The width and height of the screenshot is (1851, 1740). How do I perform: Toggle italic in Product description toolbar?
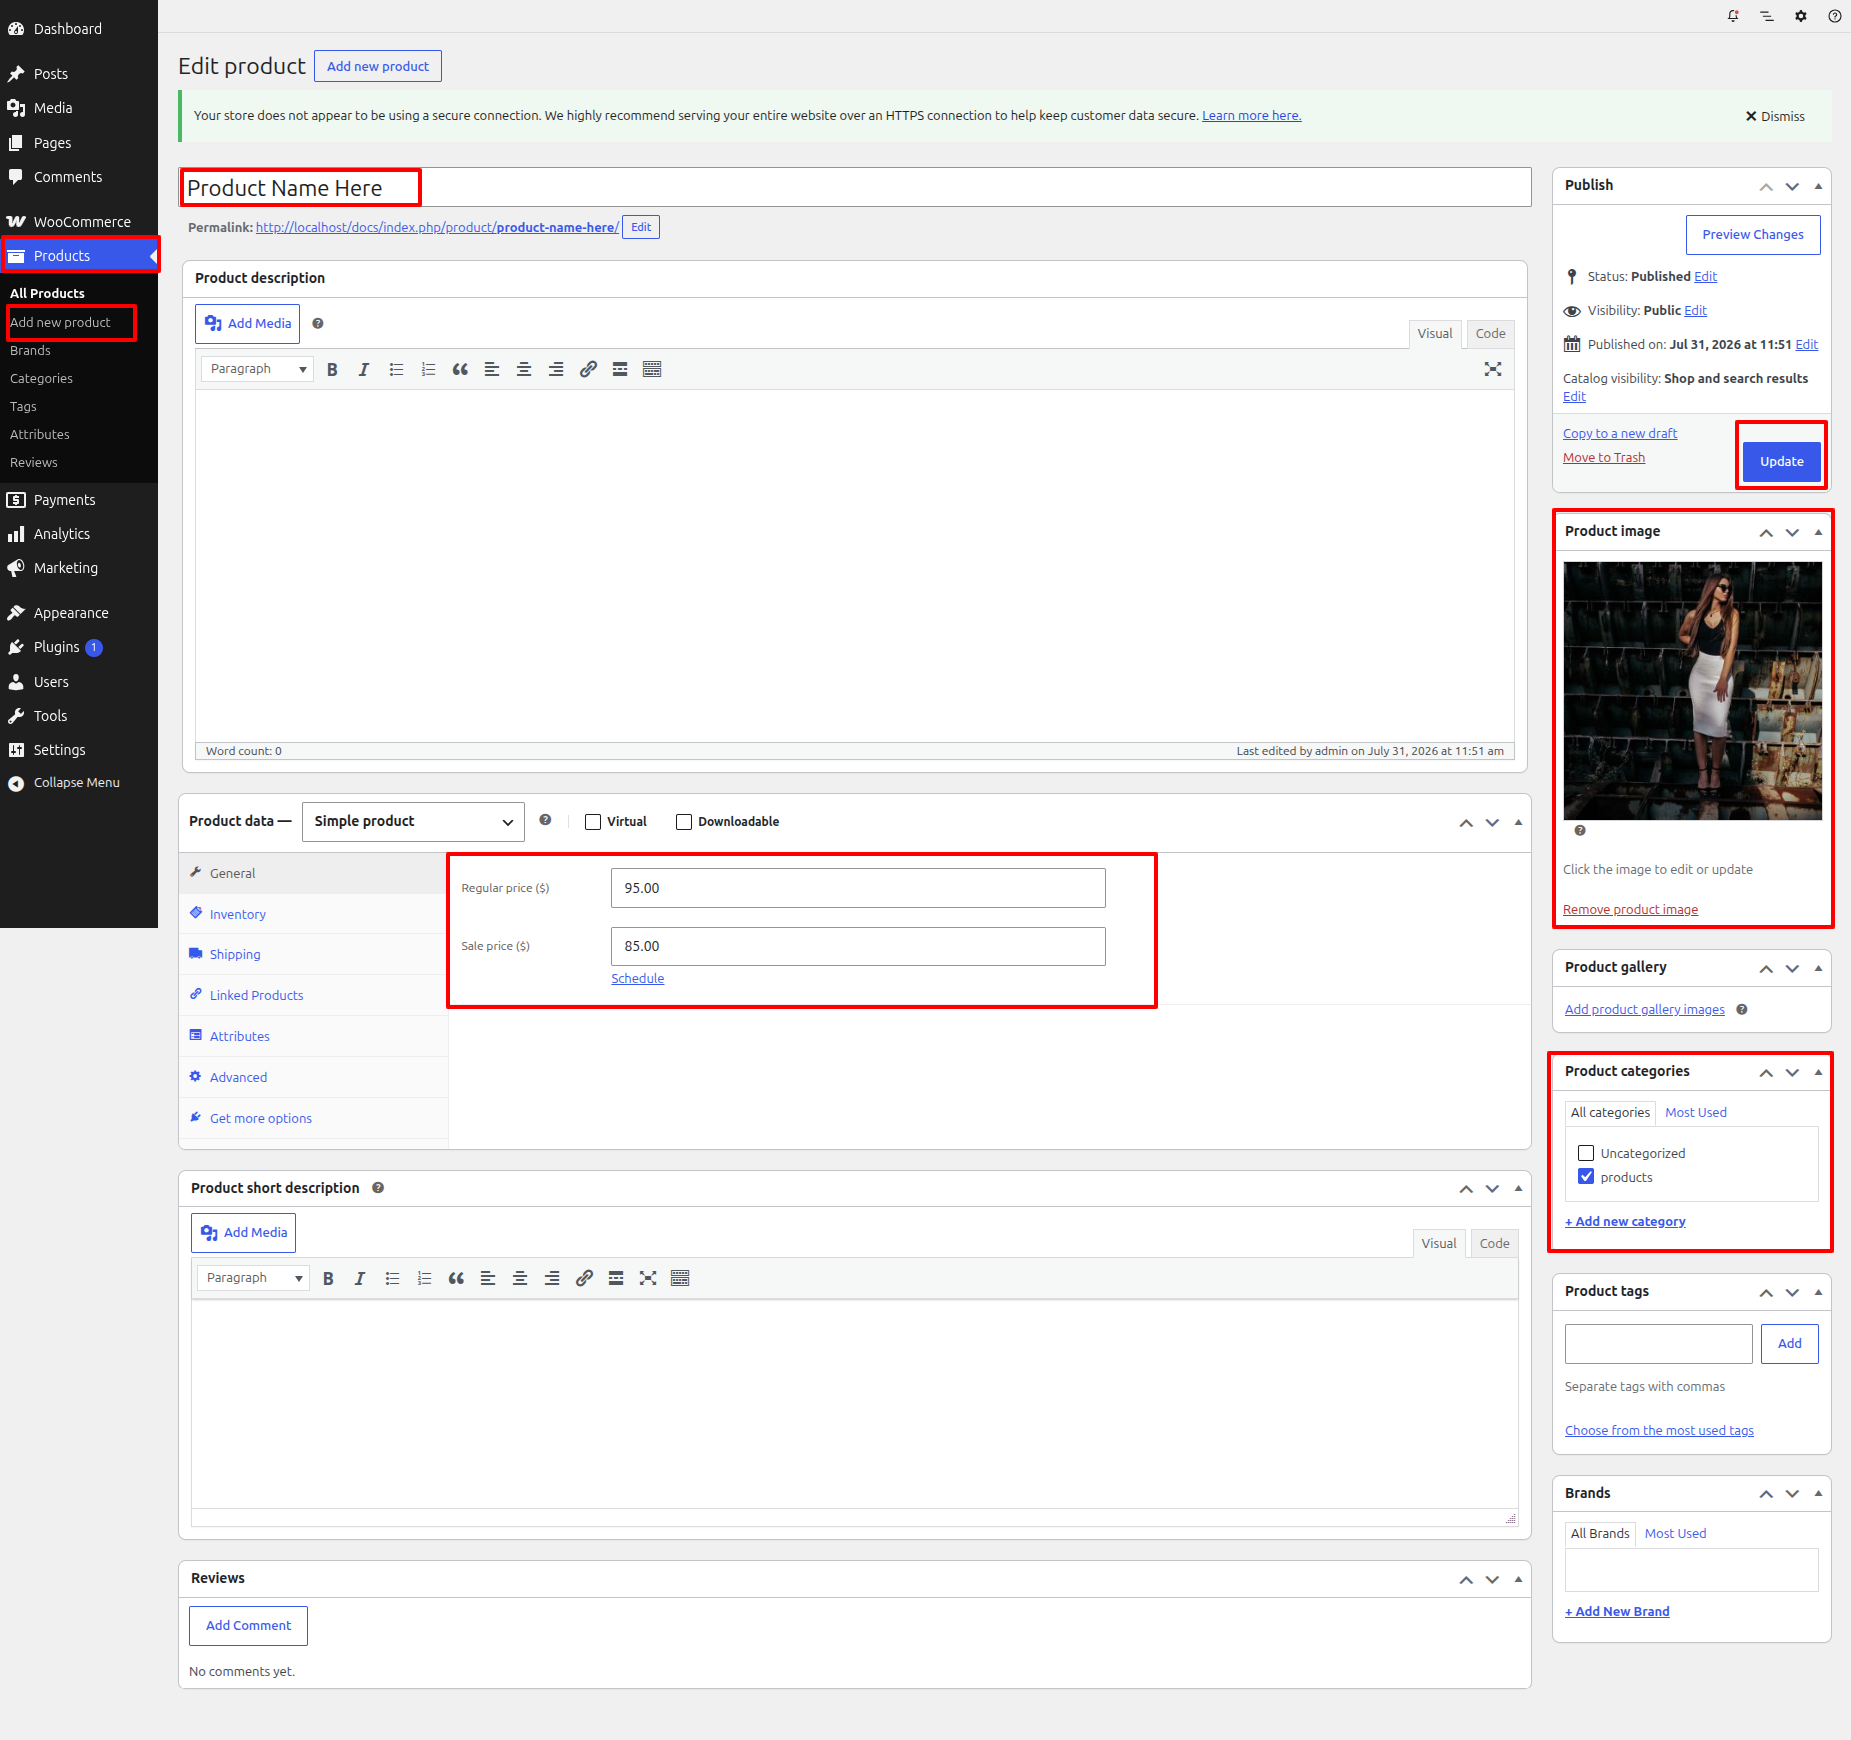point(364,369)
